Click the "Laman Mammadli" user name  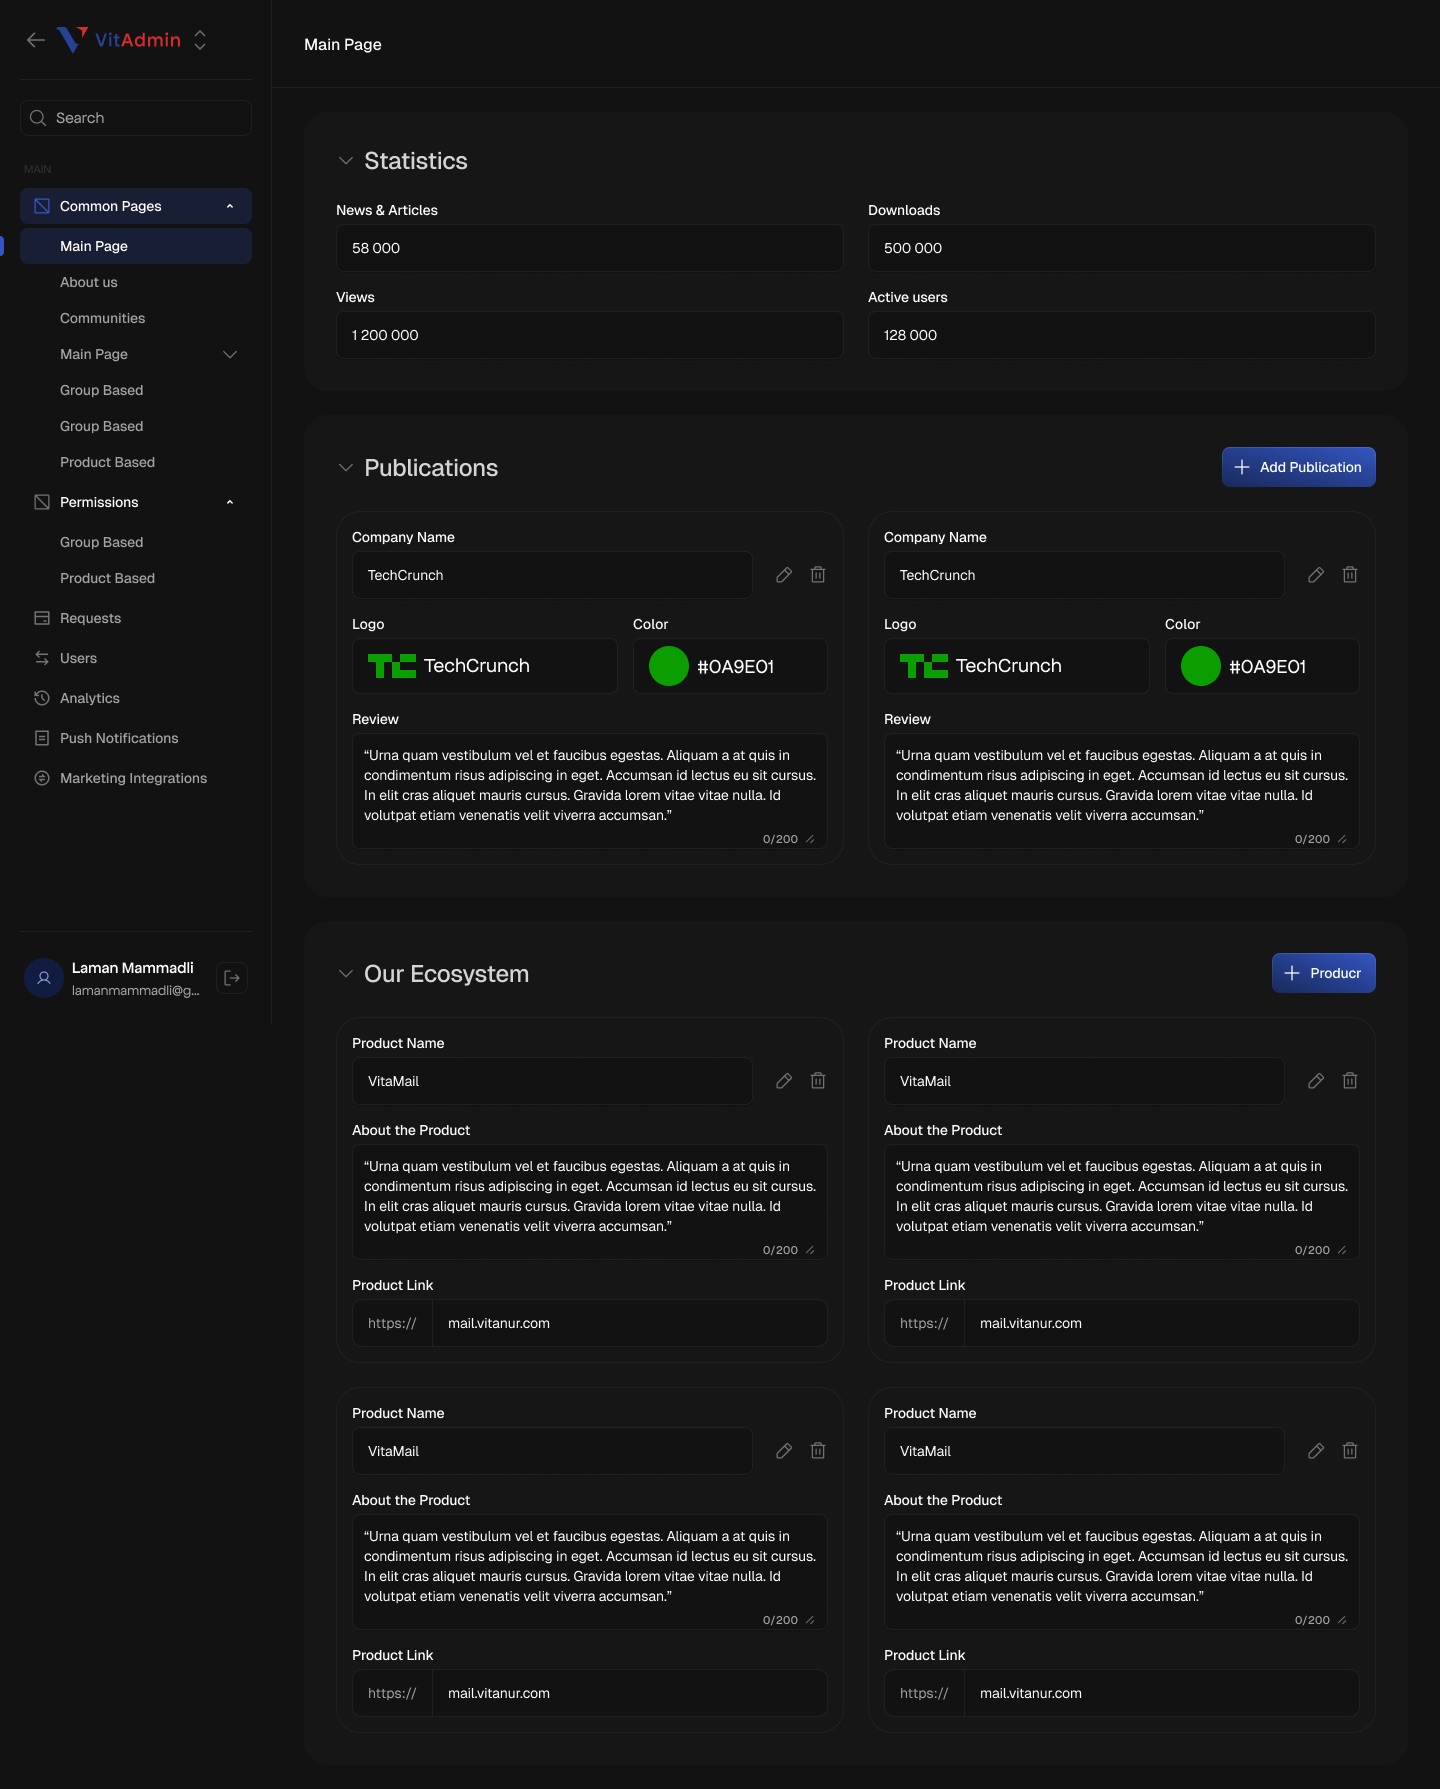133,968
